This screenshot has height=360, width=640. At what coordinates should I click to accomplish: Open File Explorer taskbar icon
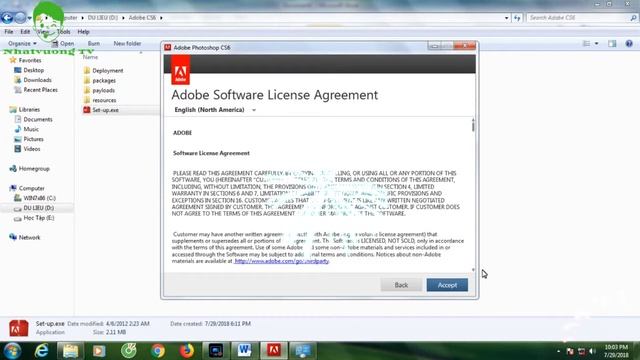point(70,351)
